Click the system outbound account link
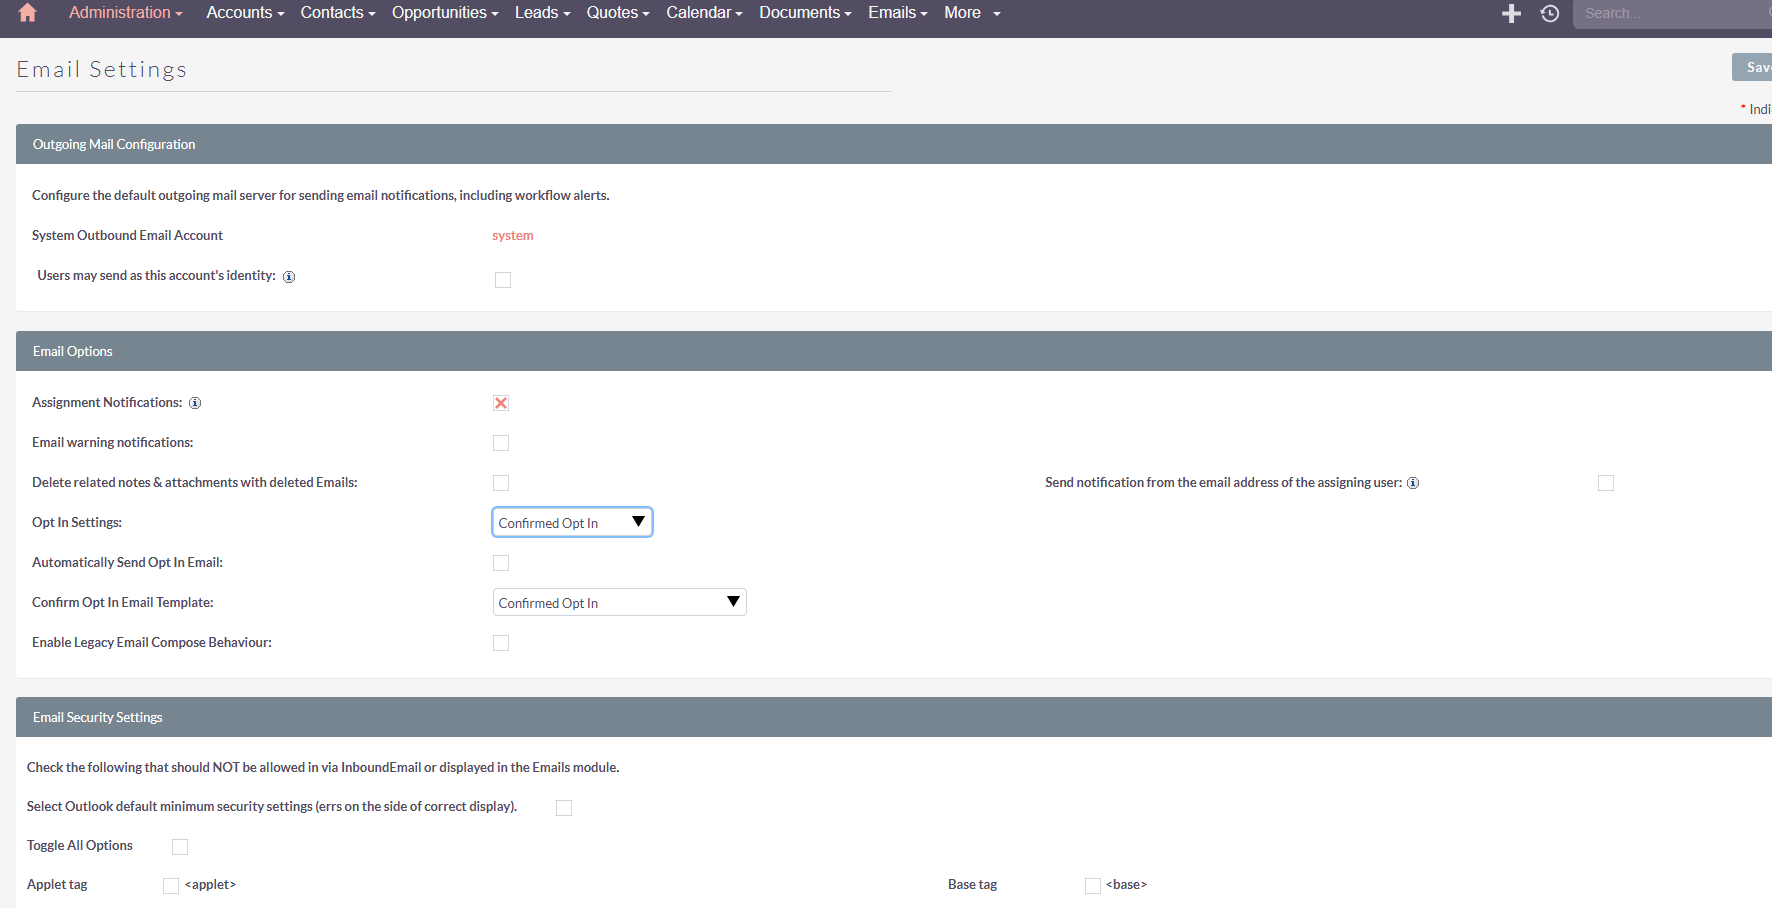Image resolution: width=1772 pixels, height=908 pixels. (512, 236)
